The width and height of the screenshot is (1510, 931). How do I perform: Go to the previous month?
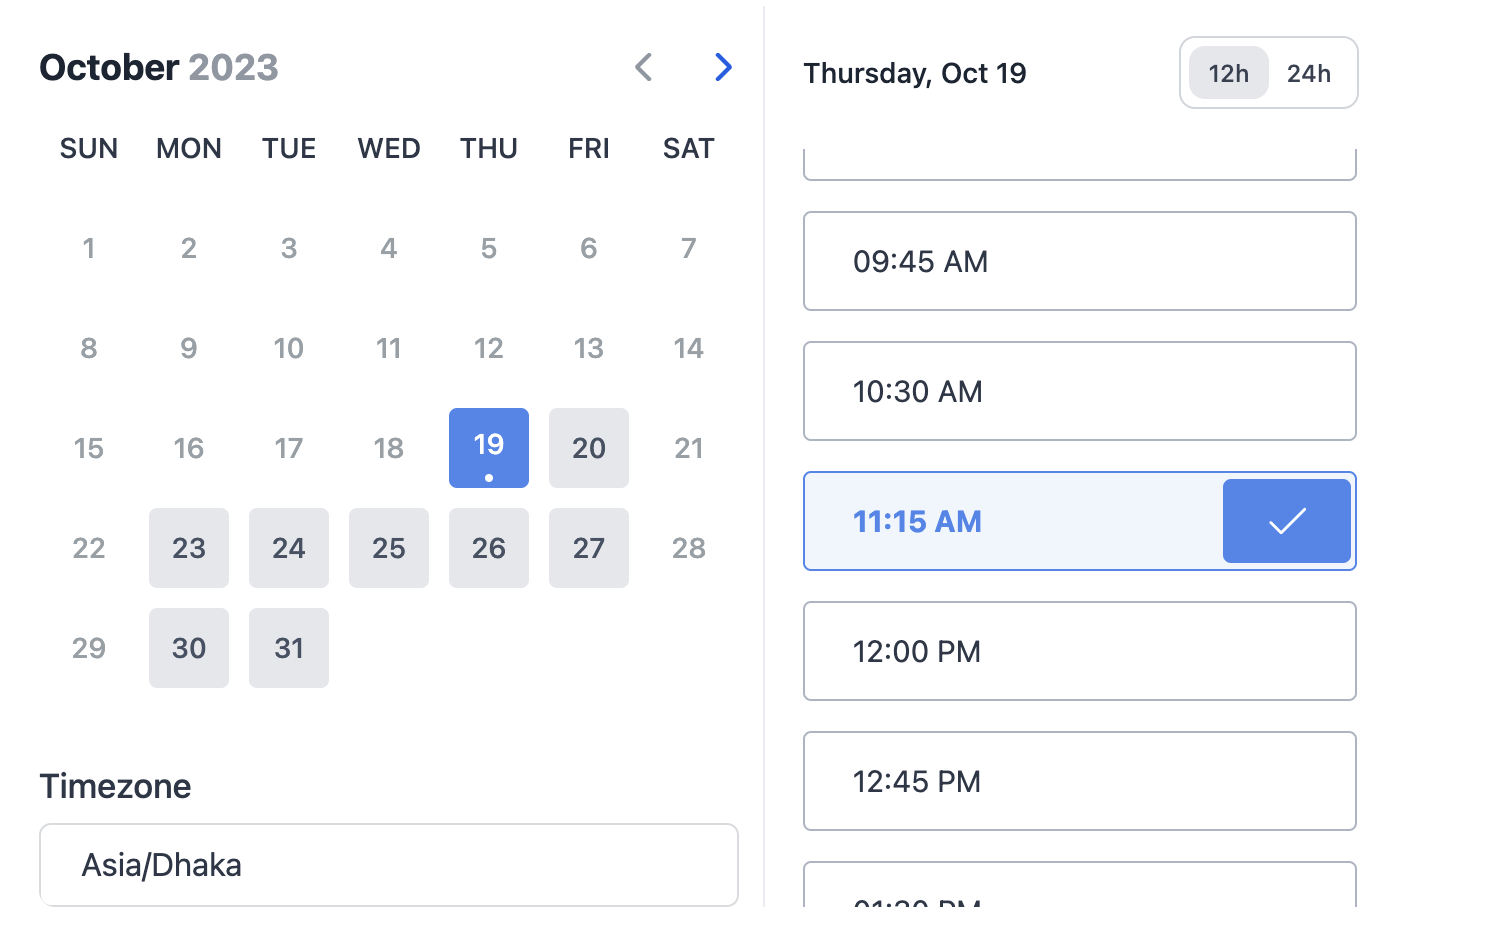click(644, 68)
